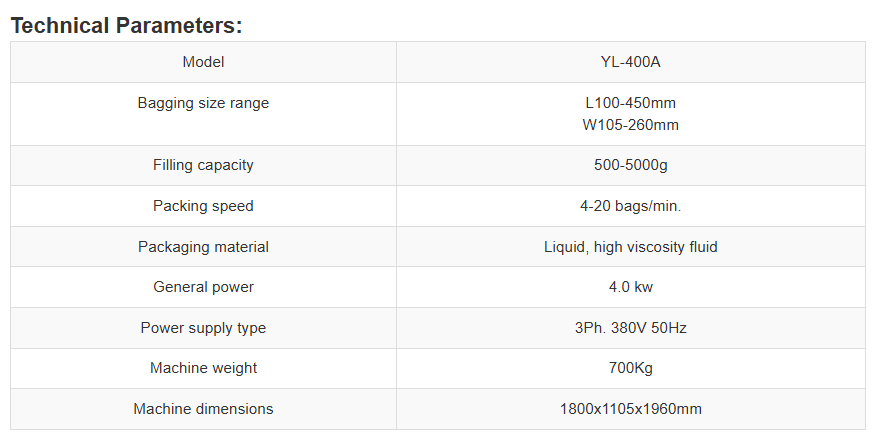
Task: Click the 3Ph. 380V 50Hz value
Action: [x=630, y=328]
